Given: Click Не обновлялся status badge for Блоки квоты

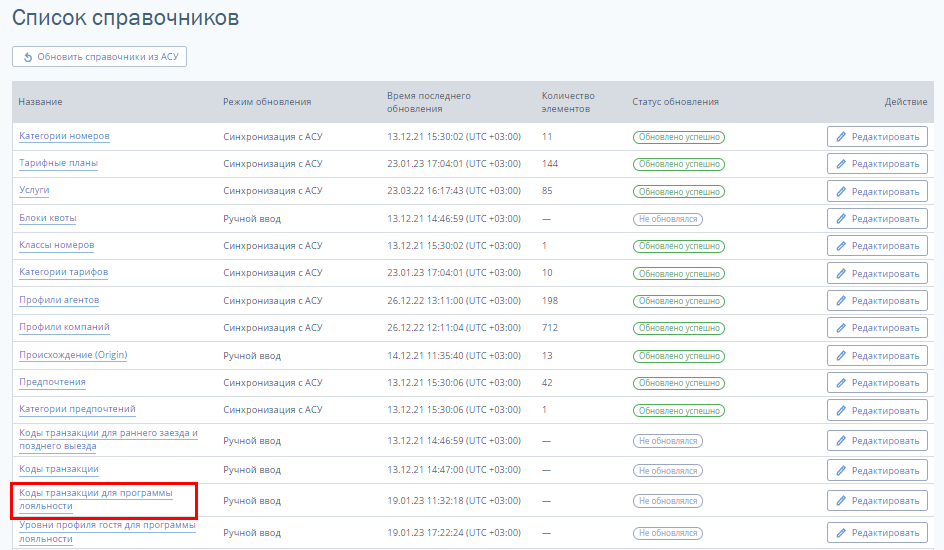Looking at the screenshot, I should click(x=667, y=219).
